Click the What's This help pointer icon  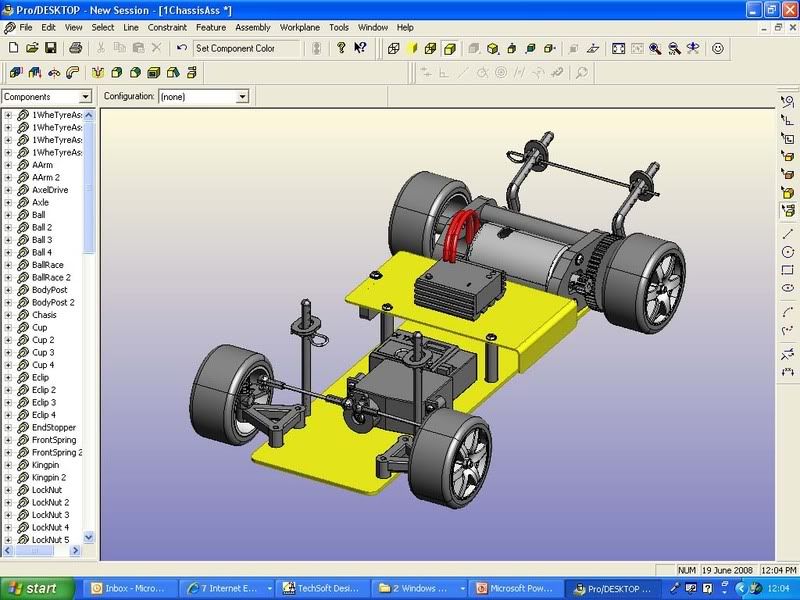pyautogui.click(x=360, y=48)
